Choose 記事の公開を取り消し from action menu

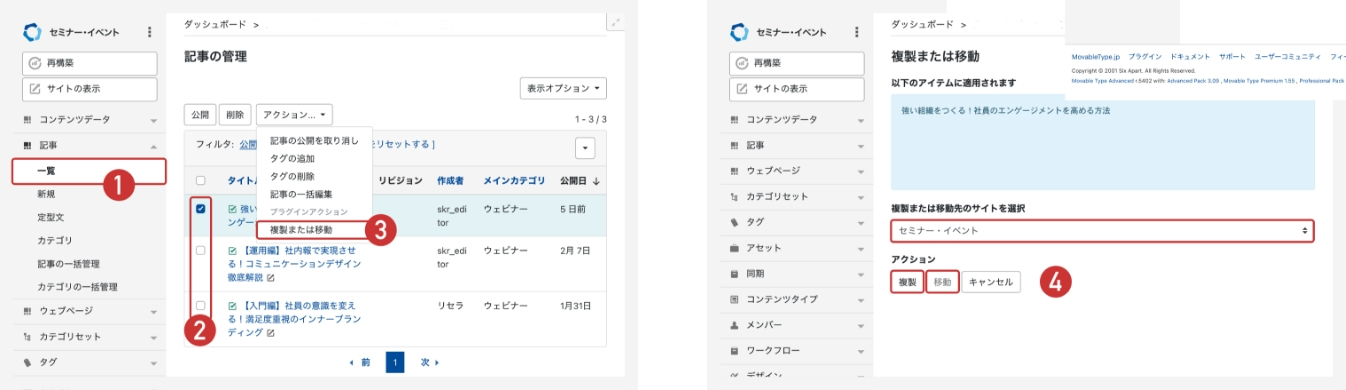(314, 140)
